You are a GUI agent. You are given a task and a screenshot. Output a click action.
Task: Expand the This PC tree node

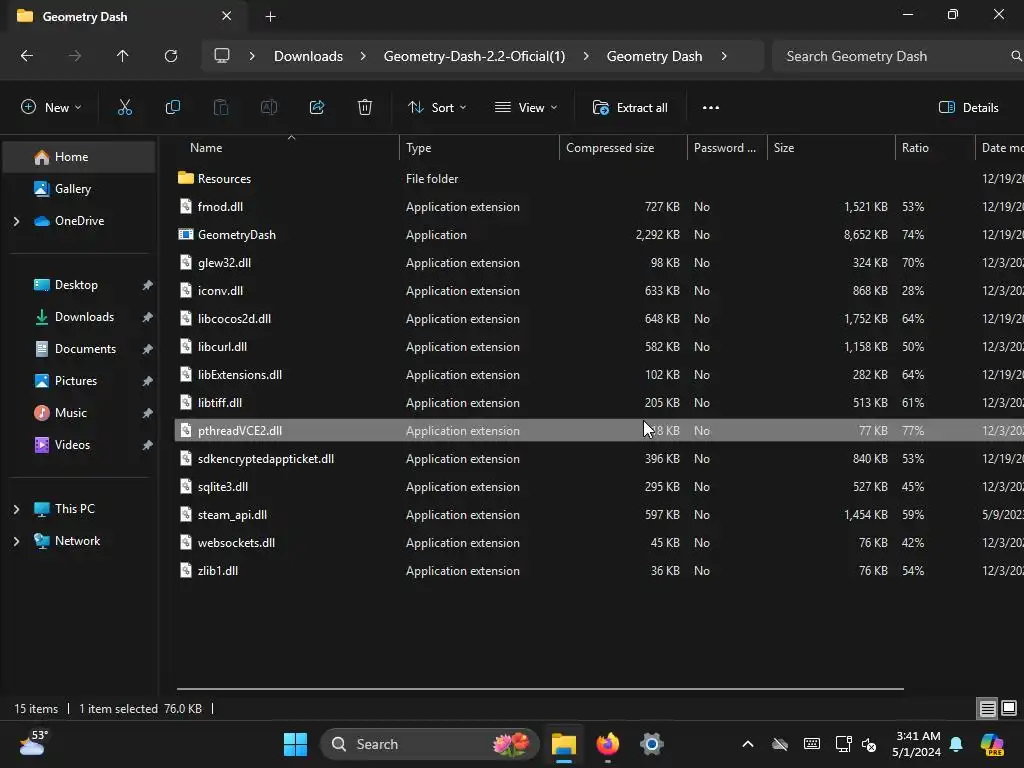point(16,509)
